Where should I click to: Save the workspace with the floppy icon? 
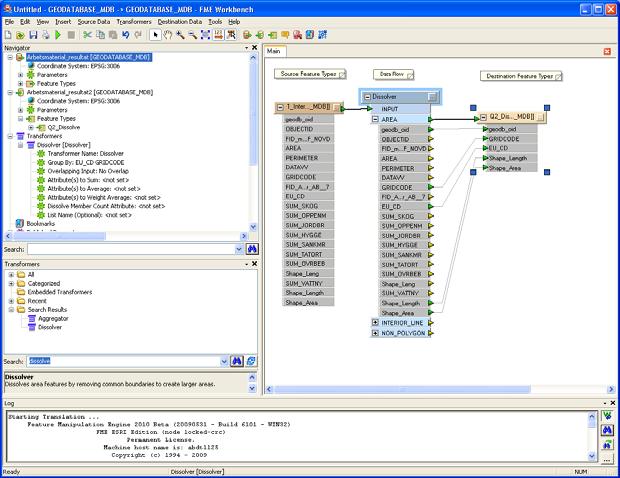(x=33, y=35)
